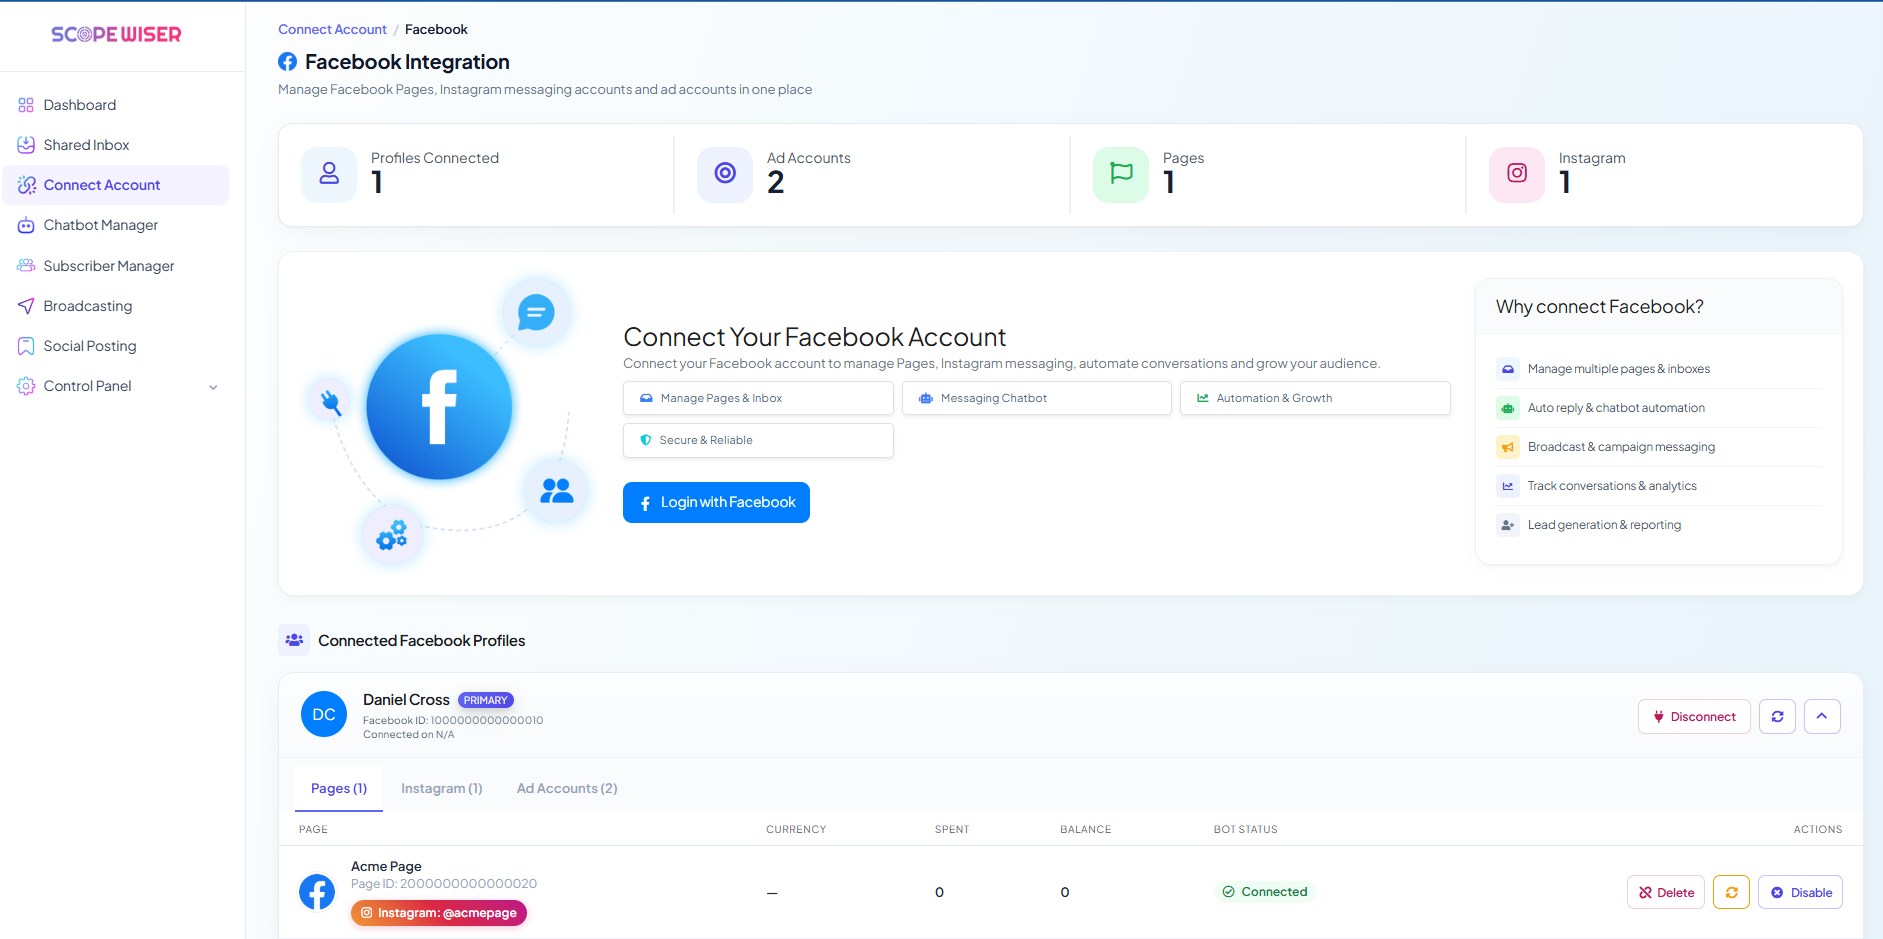Screen dimensions: 1883x939
Task: Click the Auto reply & chatbot automation icon
Action: pos(1508,408)
